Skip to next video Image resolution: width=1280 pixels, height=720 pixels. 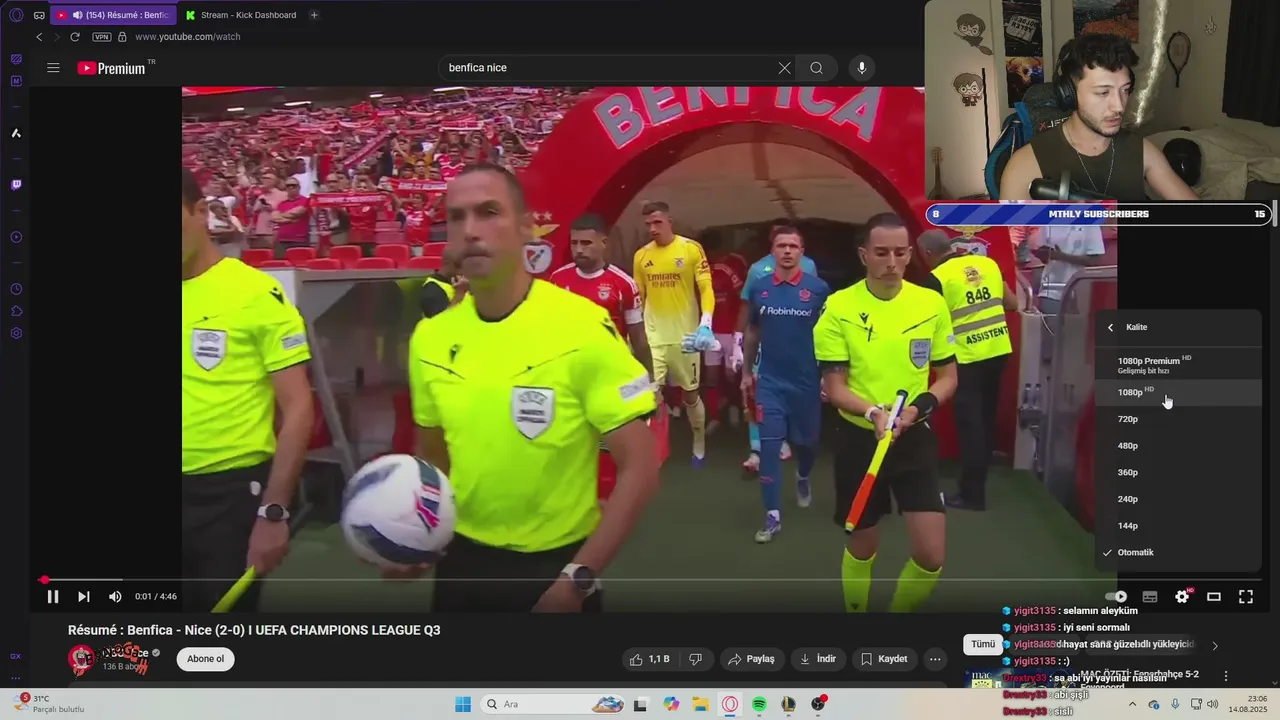tap(84, 597)
